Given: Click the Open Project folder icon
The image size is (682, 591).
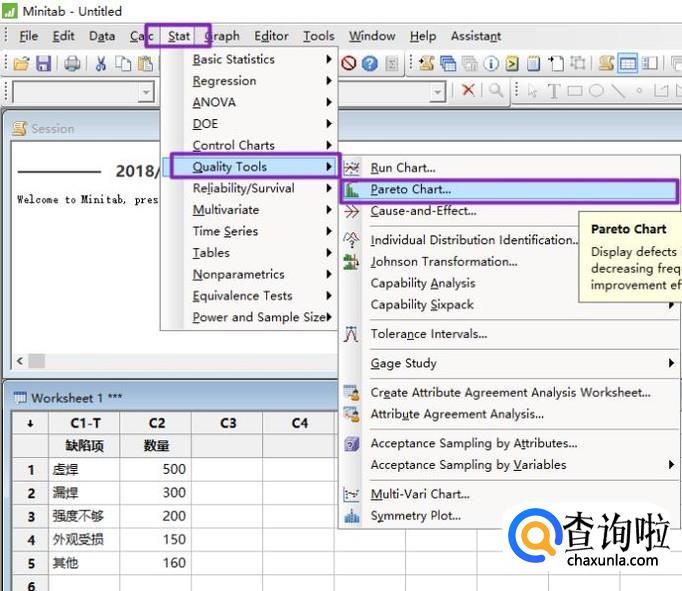Looking at the screenshot, I should click(21, 63).
